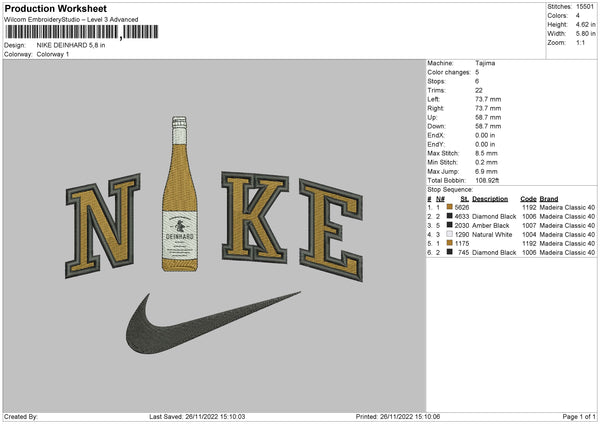Click the Max Stitch value 8.5 mm
This screenshot has height=424, width=600.
[x=486, y=153]
